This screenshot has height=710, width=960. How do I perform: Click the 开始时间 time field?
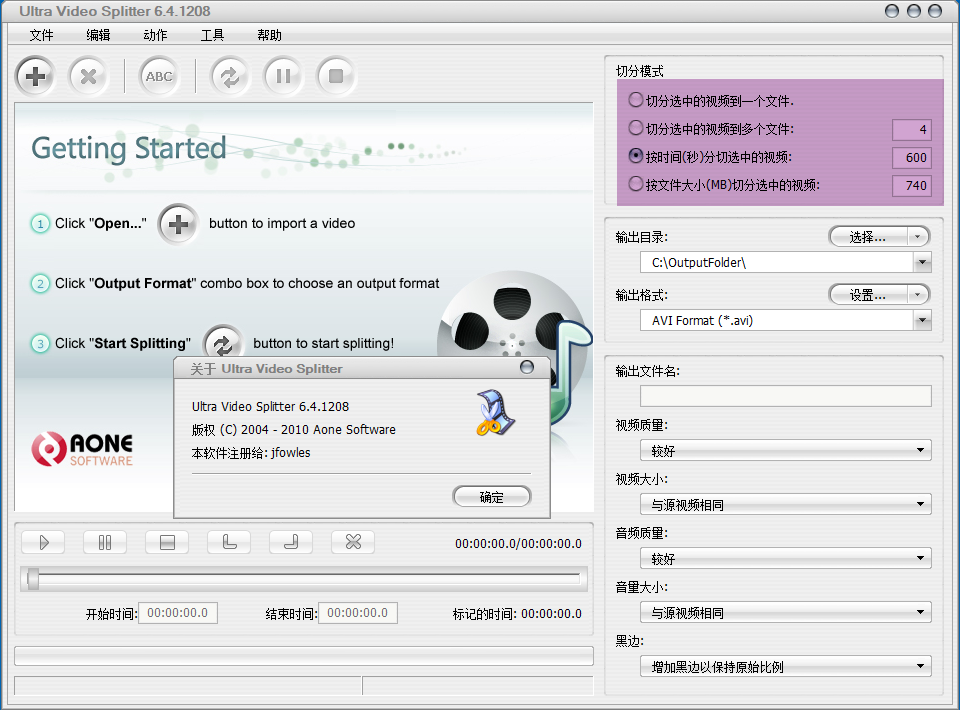click(178, 613)
